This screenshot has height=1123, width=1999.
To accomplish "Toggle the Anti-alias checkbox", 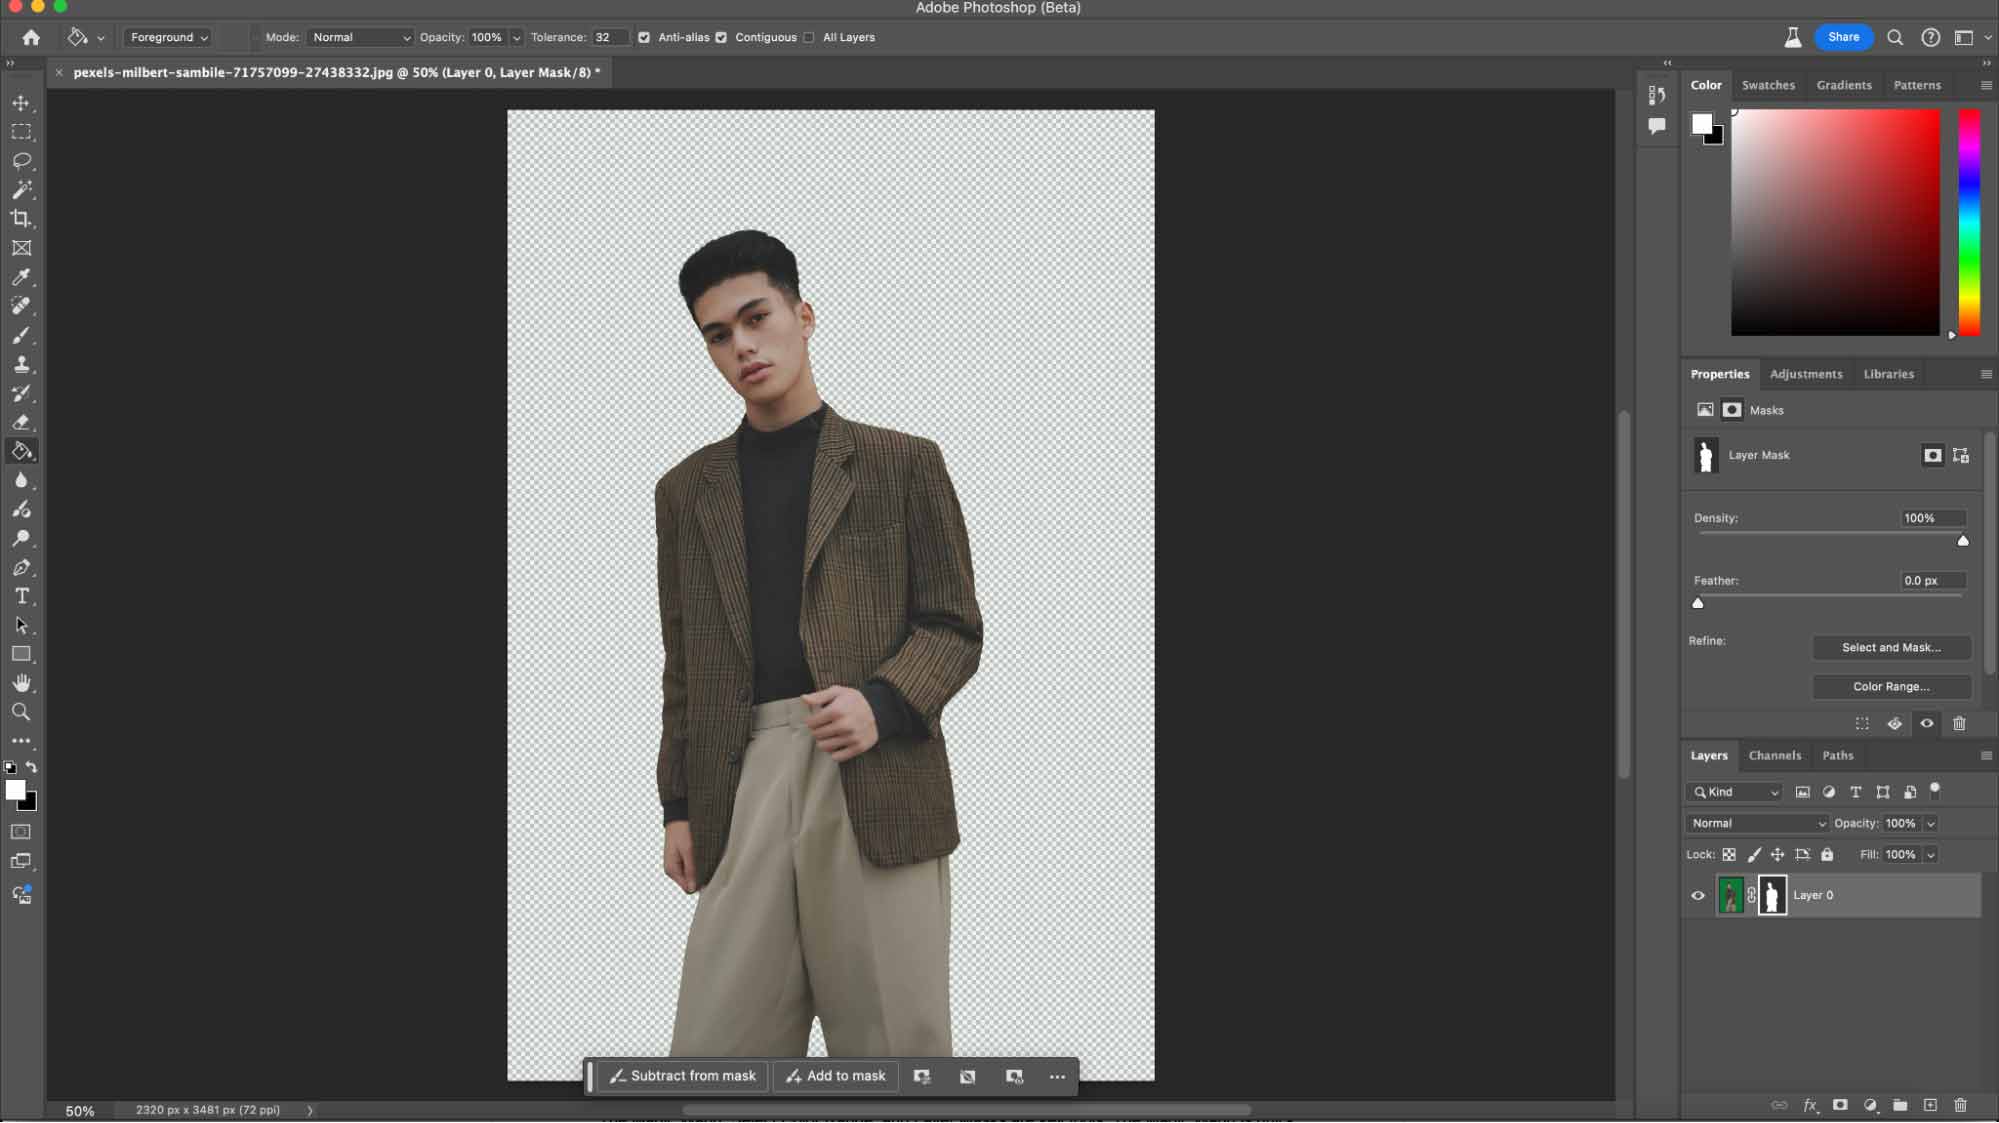I will click(x=644, y=37).
